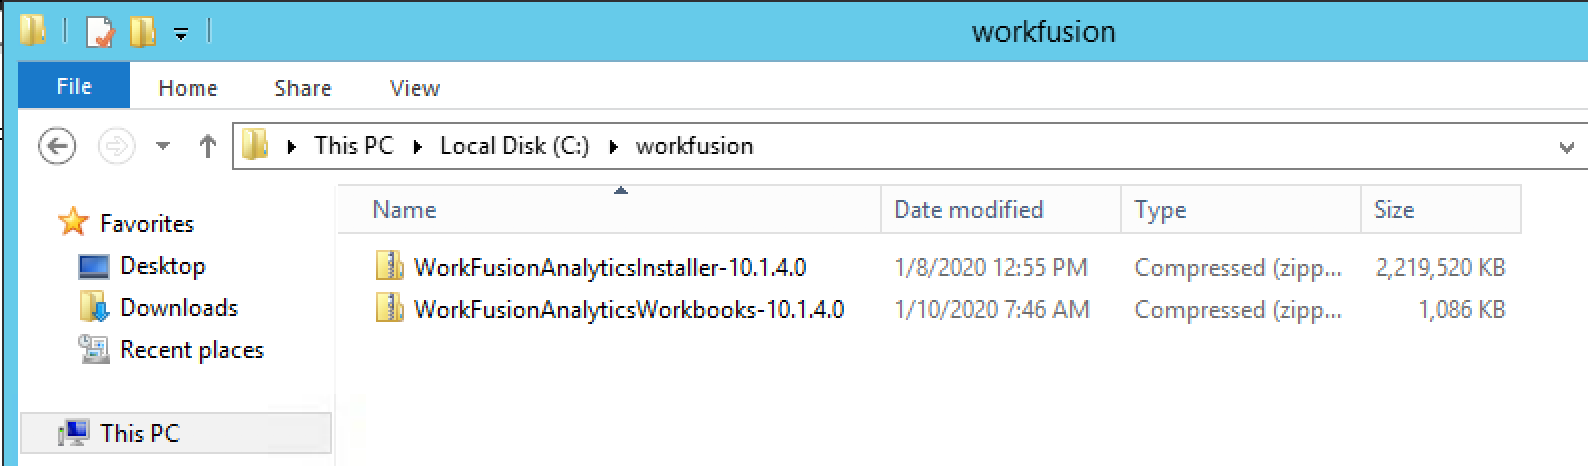This screenshot has height=466, width=1588.
Task: Expand the address bar history dropdown
Action: click(1566, 147)
